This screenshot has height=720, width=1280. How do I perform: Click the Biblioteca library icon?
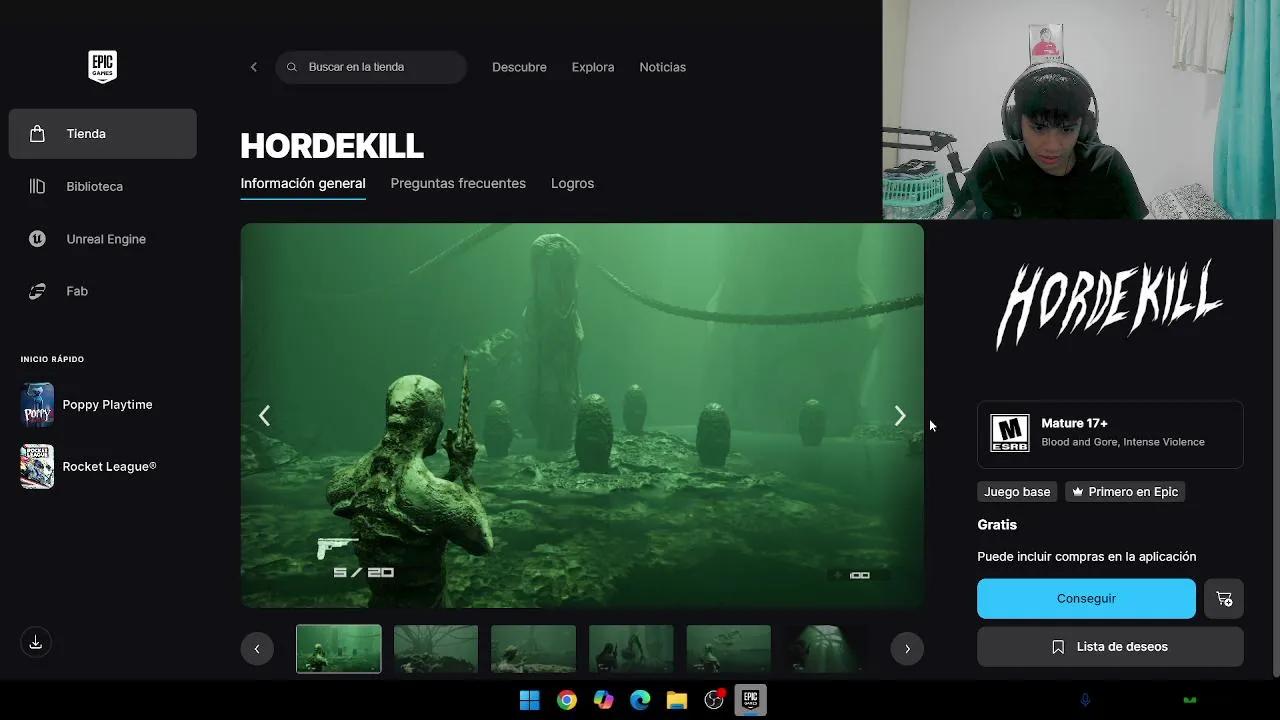37,186
